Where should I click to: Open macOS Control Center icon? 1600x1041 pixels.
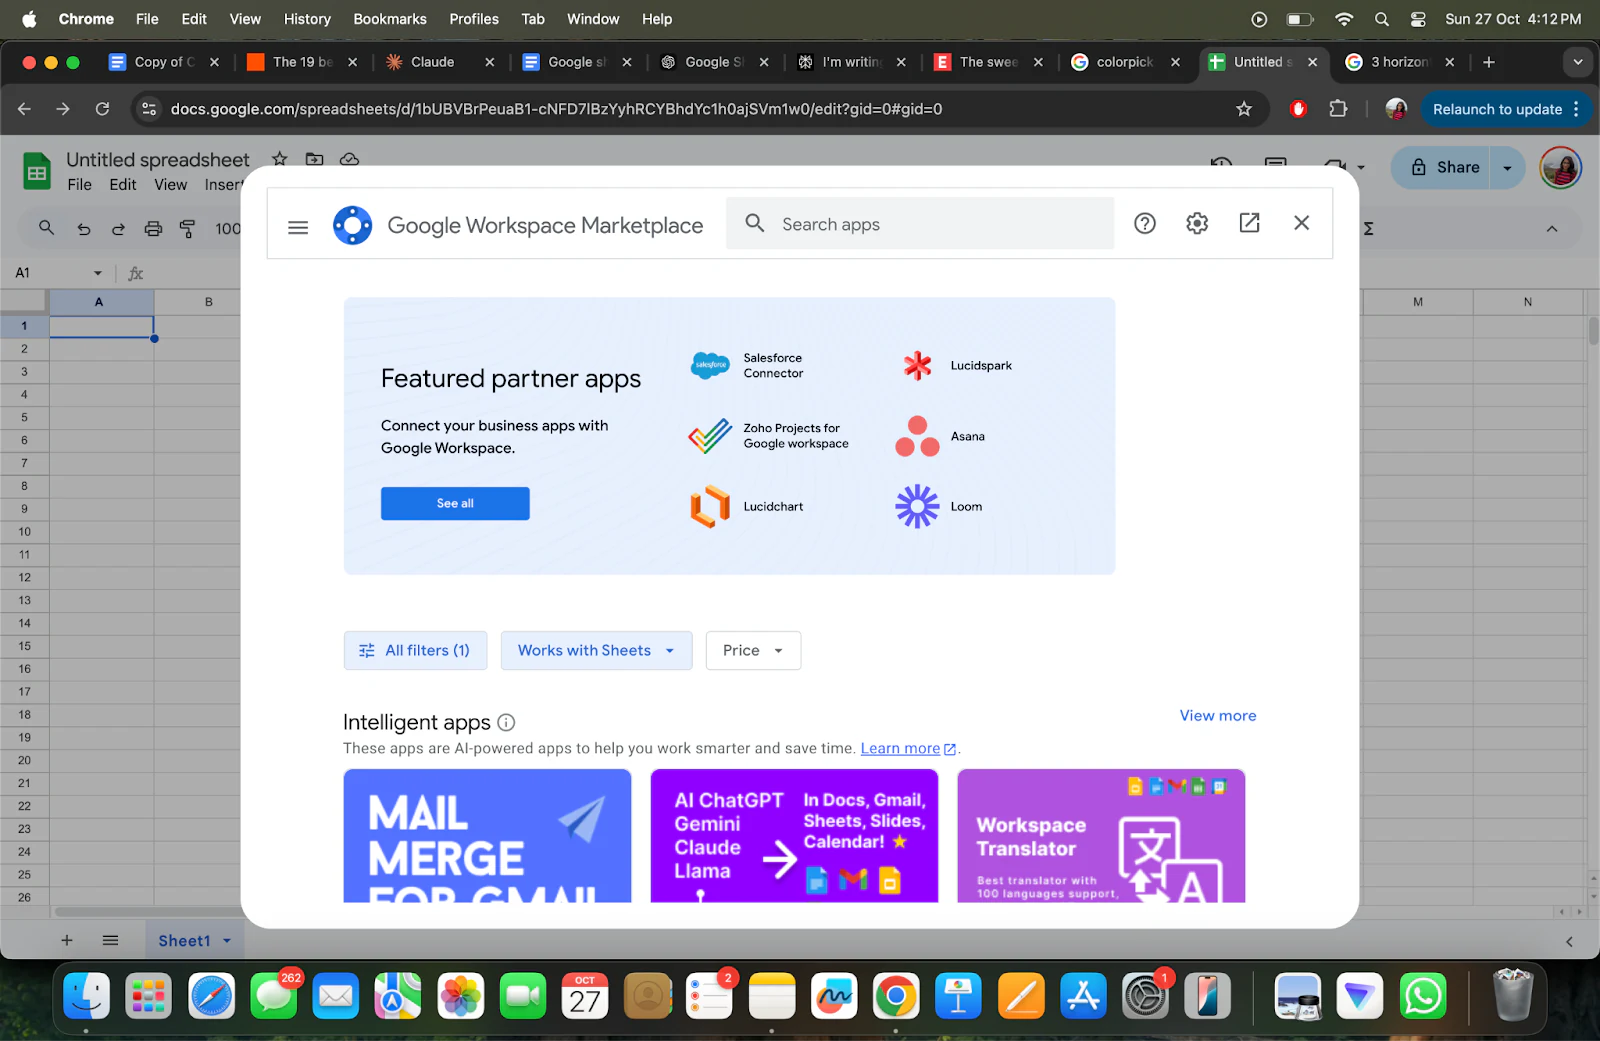[1418, 19]
